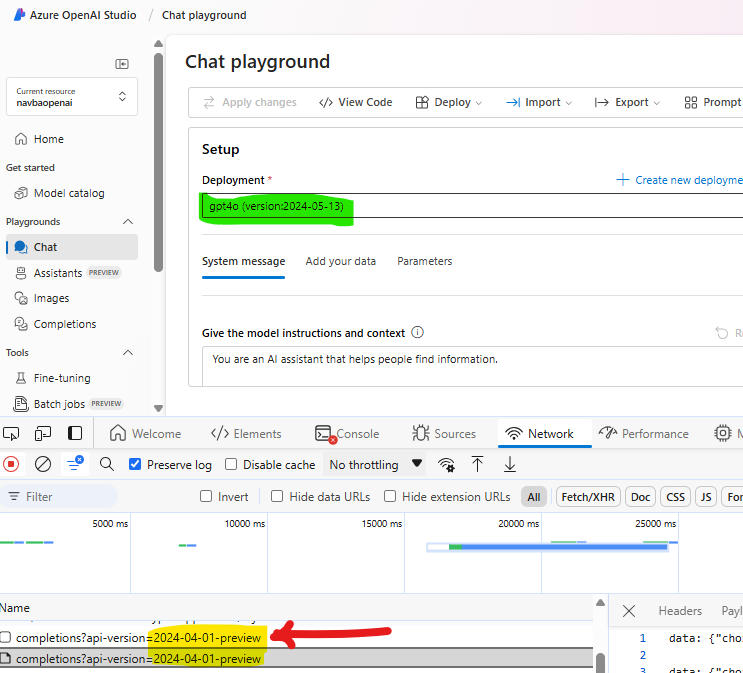Click the info icon beside model instructions

tap(417, 332)
